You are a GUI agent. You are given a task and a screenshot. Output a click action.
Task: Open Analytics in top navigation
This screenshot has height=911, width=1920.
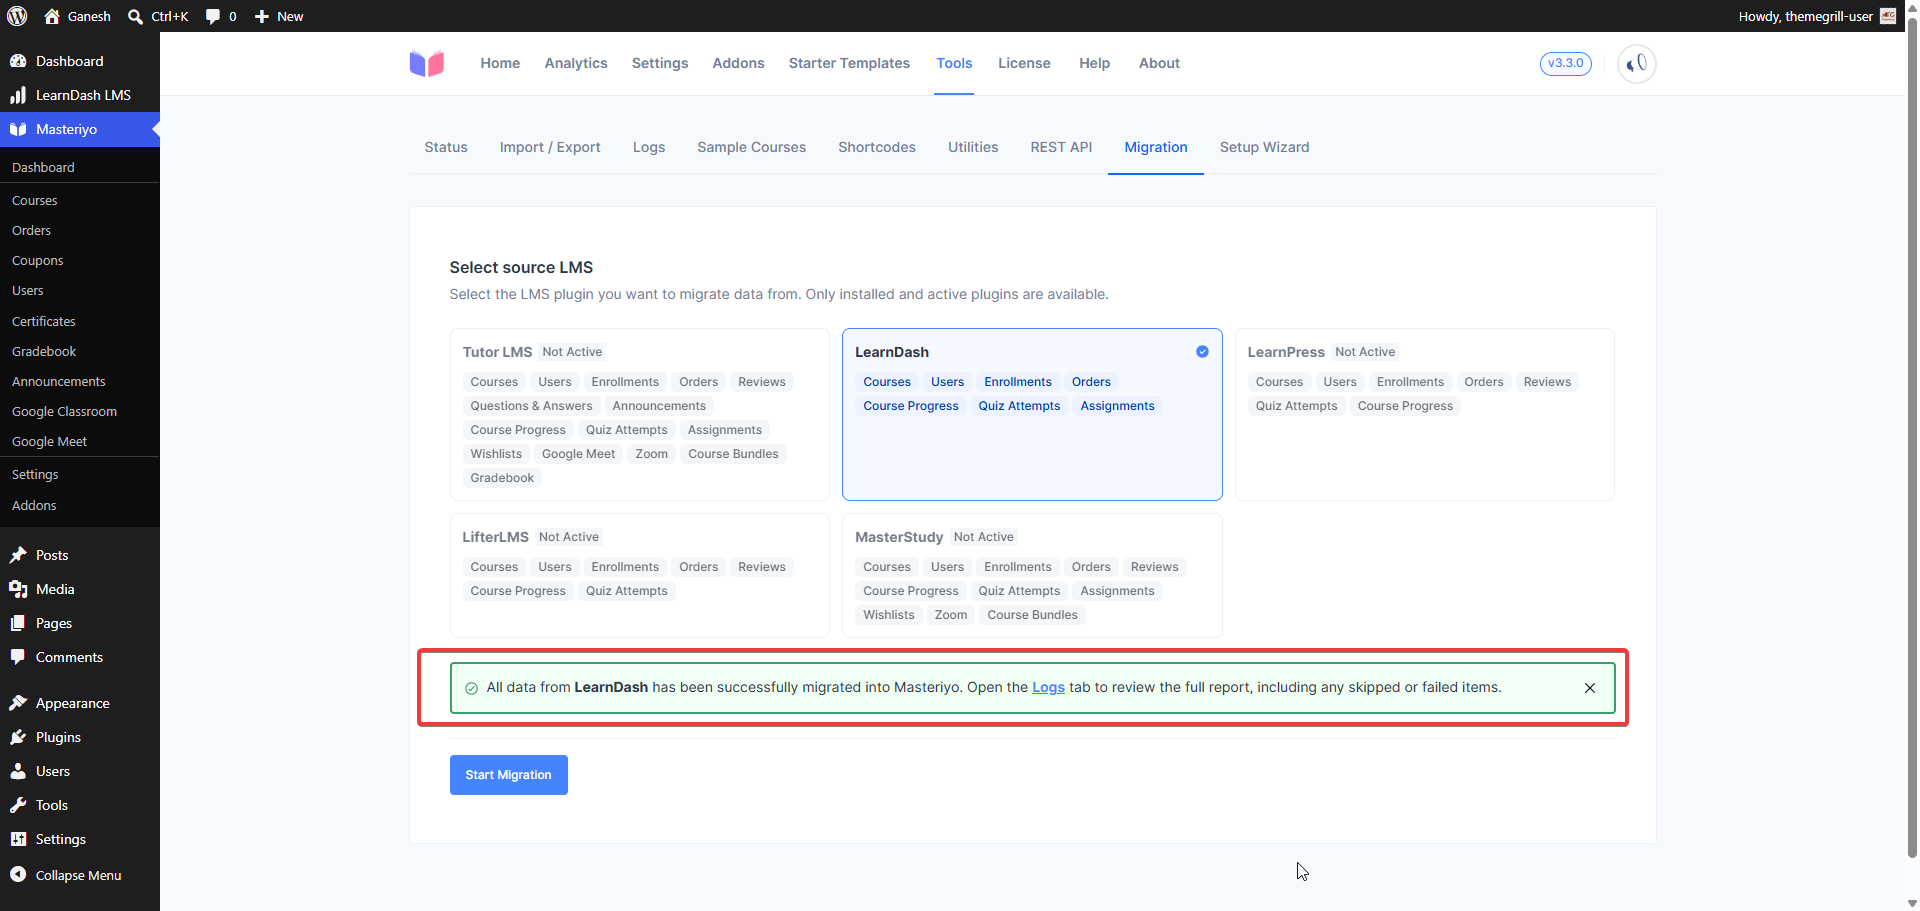pos(576,63)
